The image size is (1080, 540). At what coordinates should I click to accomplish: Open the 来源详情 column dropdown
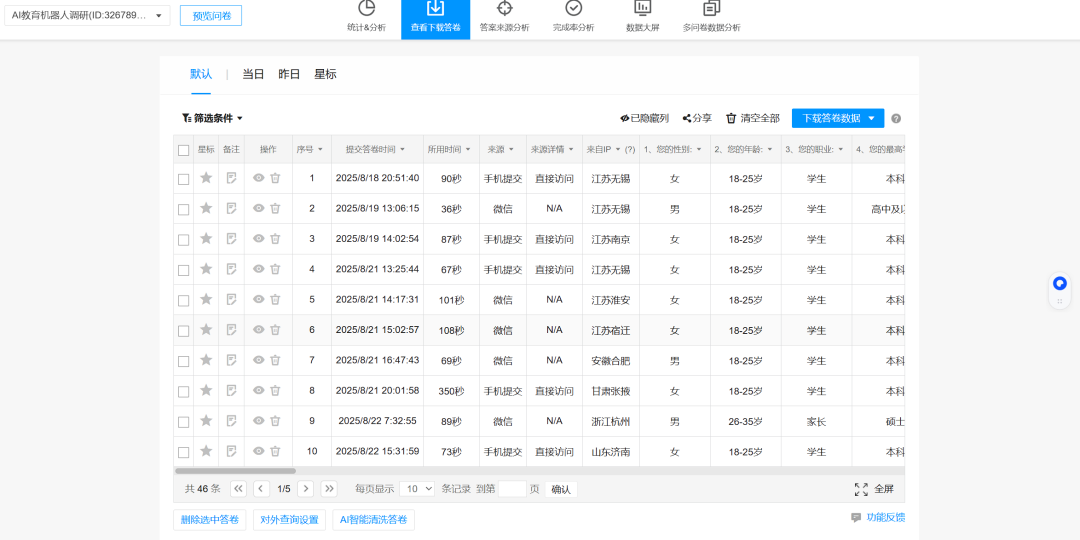(571, 149)
